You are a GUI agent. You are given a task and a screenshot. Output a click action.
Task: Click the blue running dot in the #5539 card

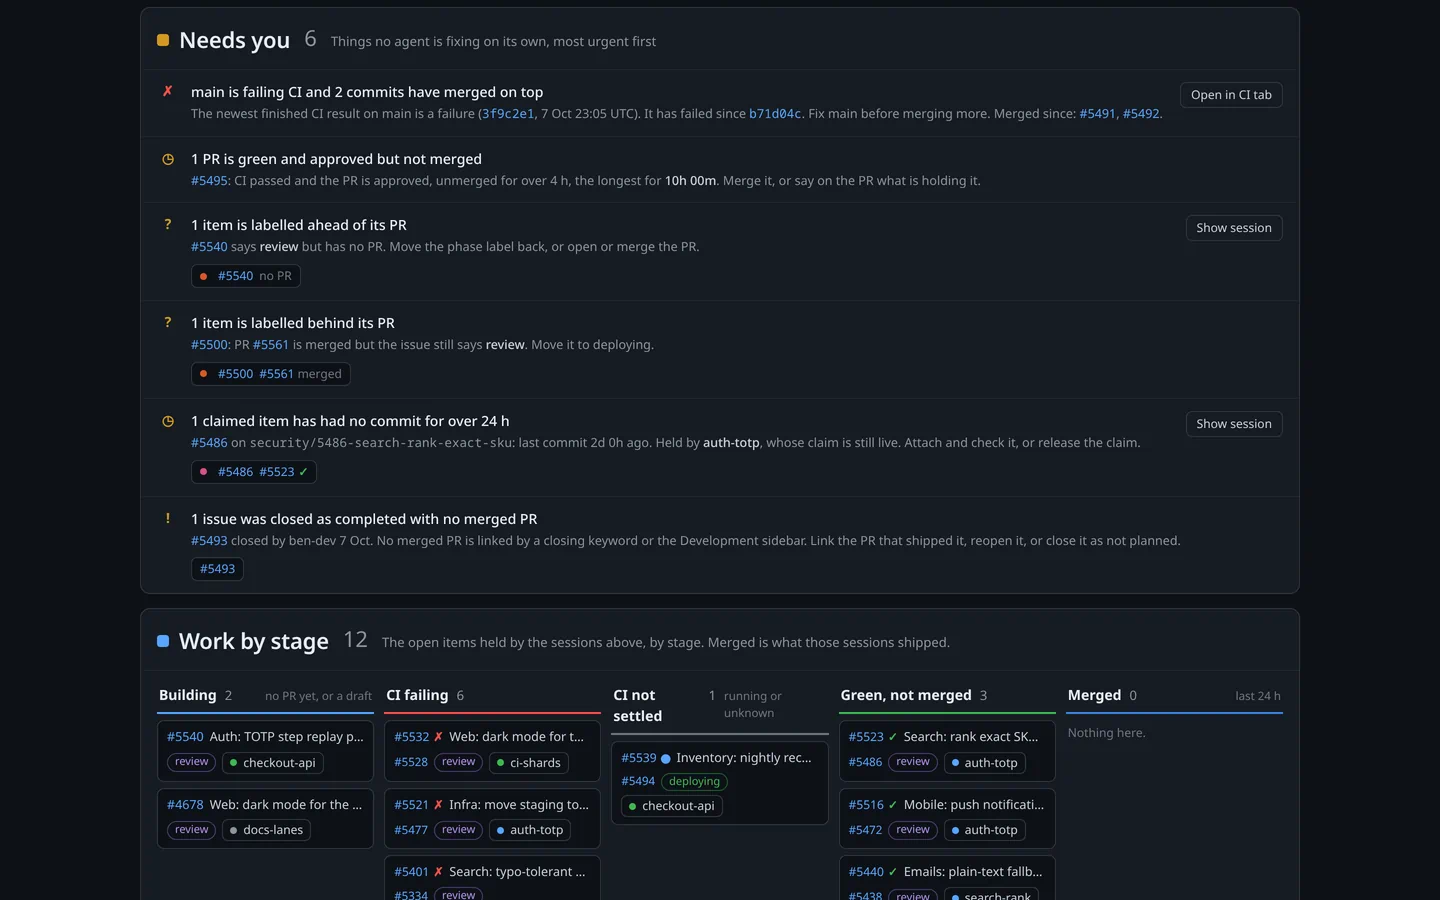(x=666, y=758)
